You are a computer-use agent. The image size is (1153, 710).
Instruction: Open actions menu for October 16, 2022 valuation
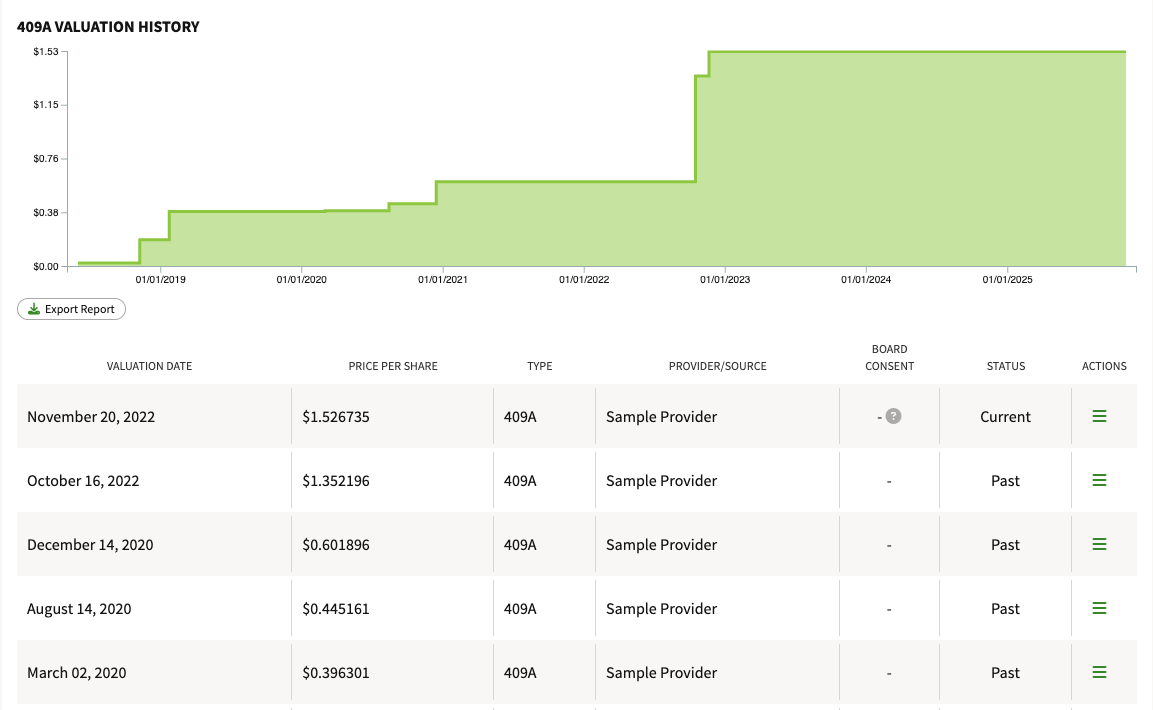[x=1099, y=481]
